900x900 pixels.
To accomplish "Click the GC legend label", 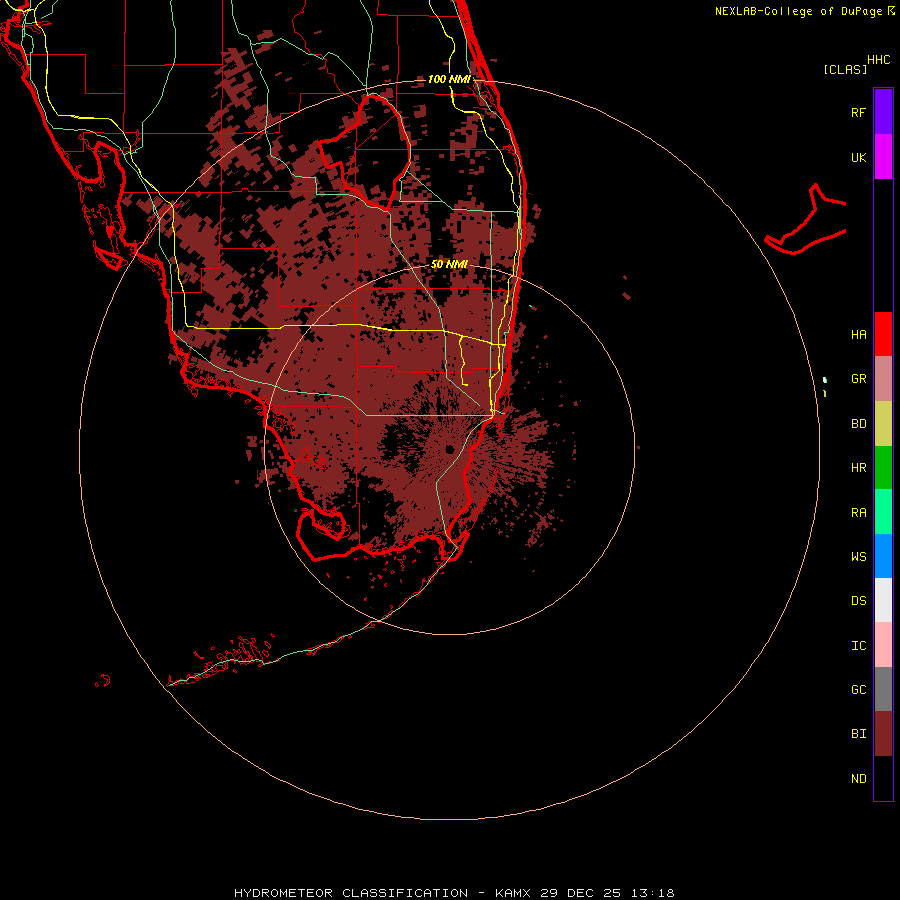I will pos(858,690).
